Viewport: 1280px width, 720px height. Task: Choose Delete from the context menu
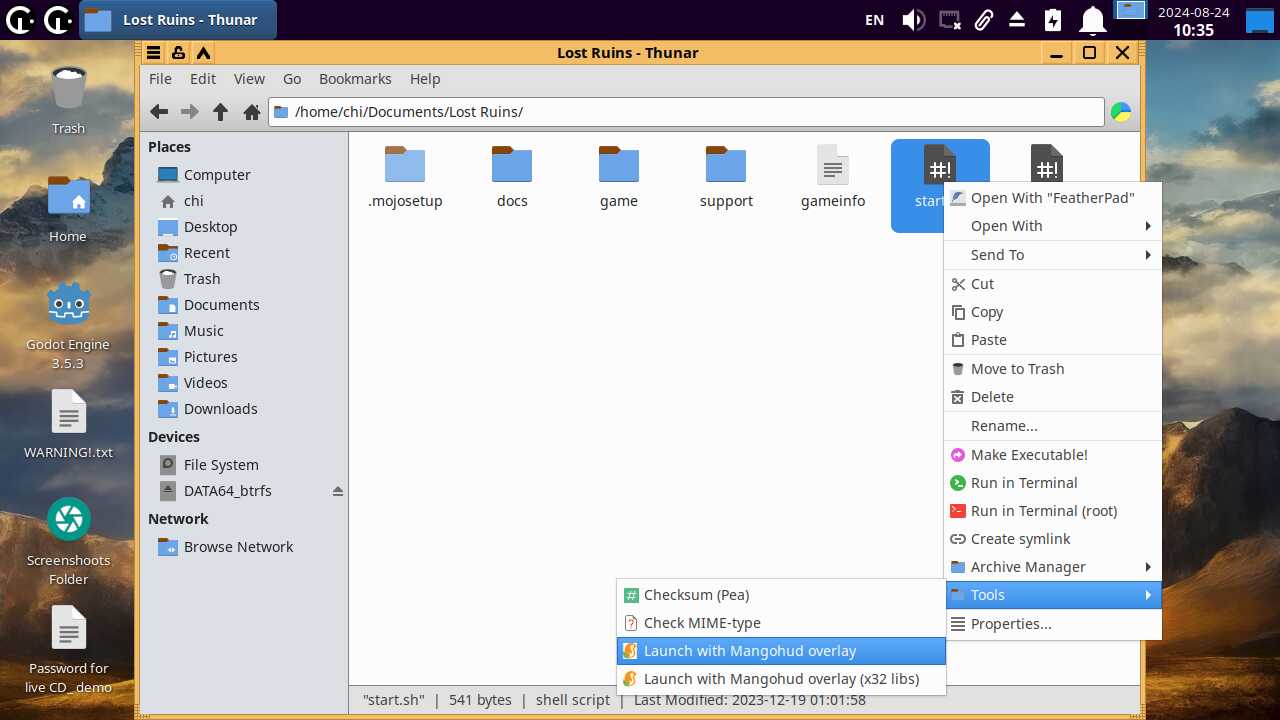(x=1053, y=397)
